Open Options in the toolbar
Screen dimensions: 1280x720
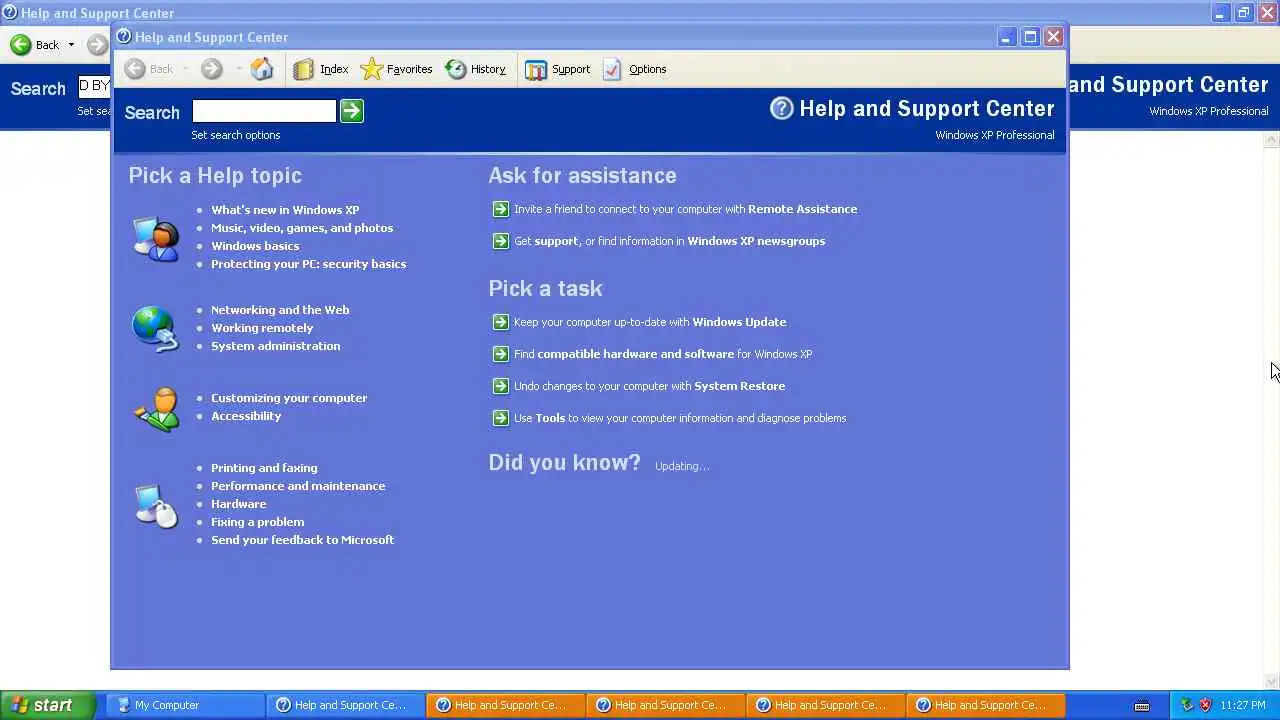click(x=634, y=69)
